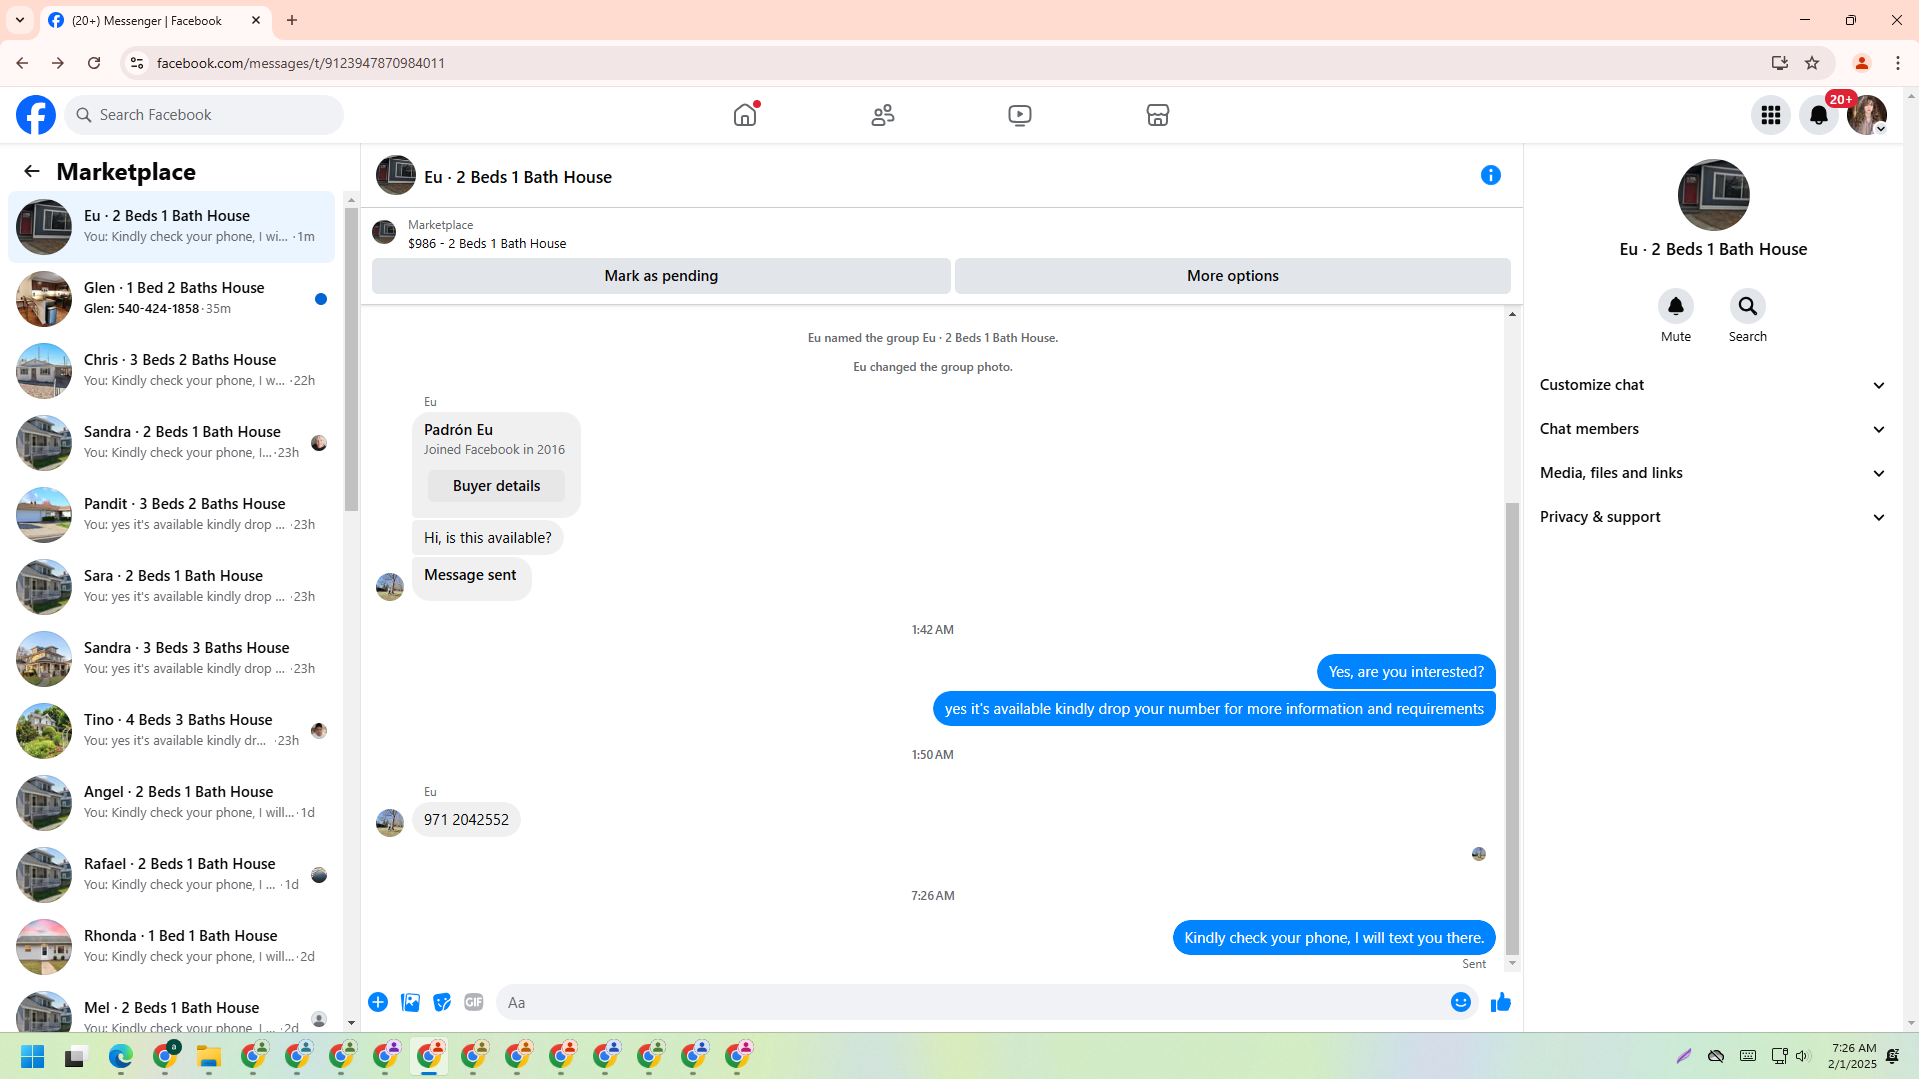The width and height of the screenshot is (1919, 1079).
Task: Open Rafael · 2 Beds 1 Bath House chat
Action: coord(171,875)
